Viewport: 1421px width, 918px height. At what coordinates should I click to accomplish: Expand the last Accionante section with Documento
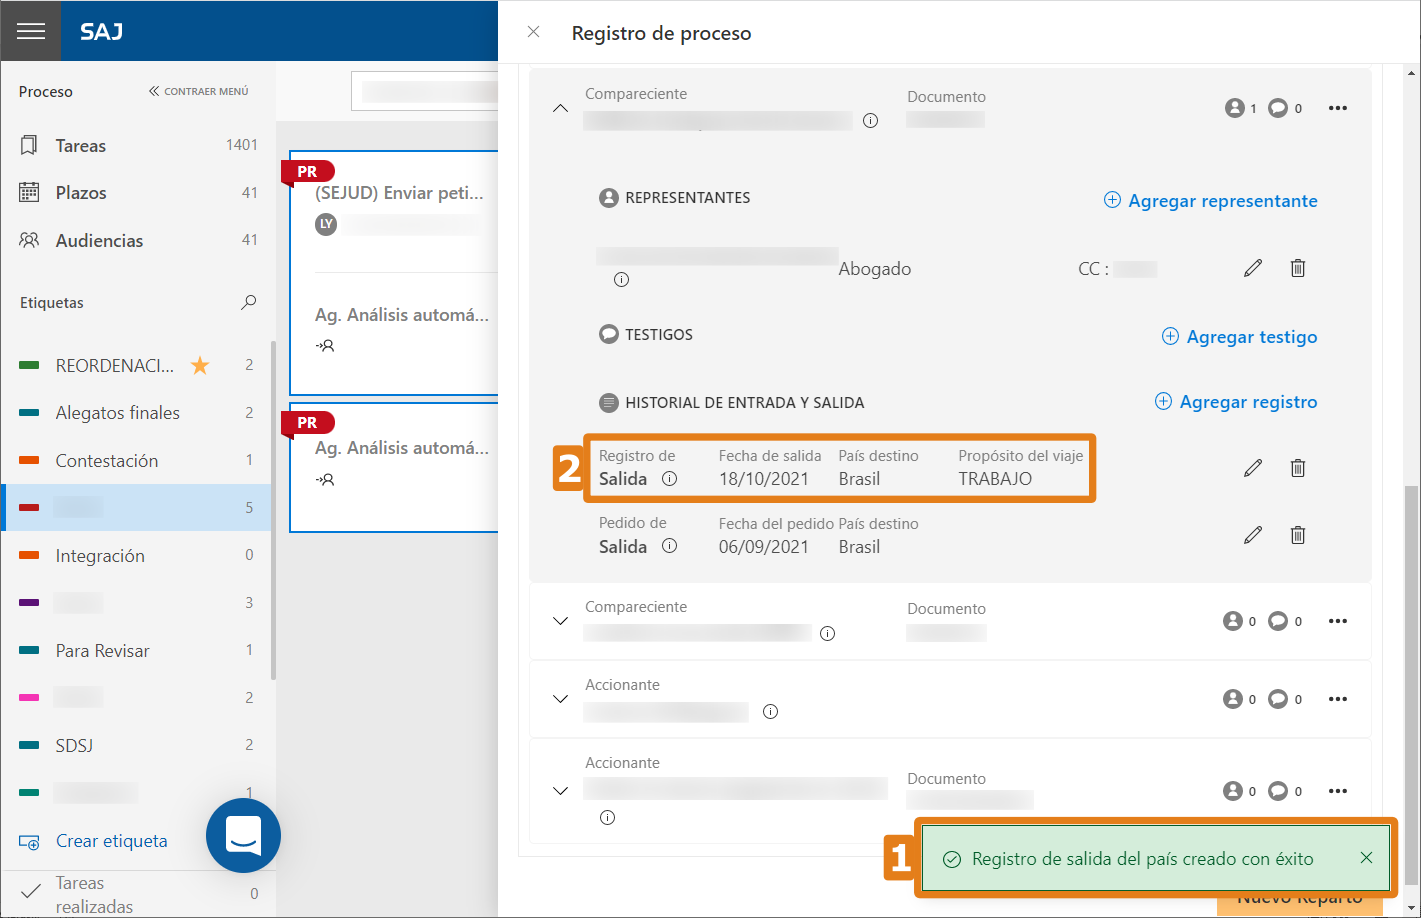(561, 791)
